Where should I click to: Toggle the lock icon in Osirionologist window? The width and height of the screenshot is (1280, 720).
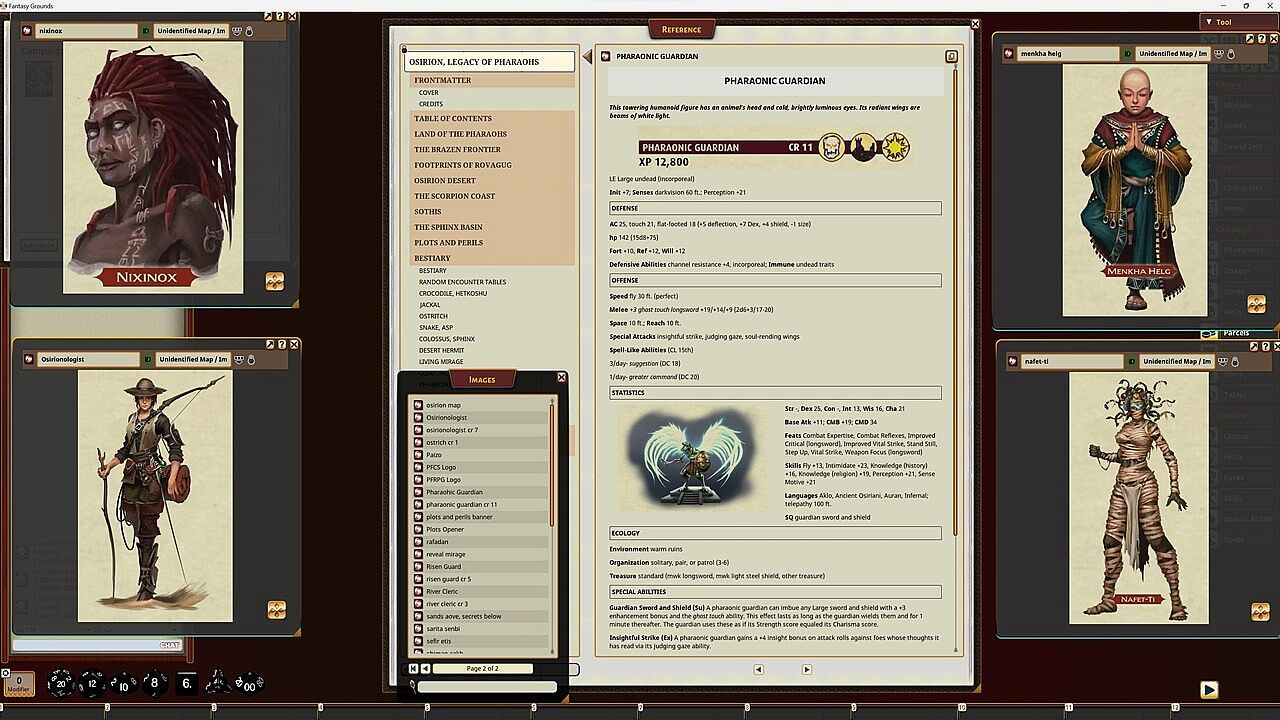click(252, 359)
